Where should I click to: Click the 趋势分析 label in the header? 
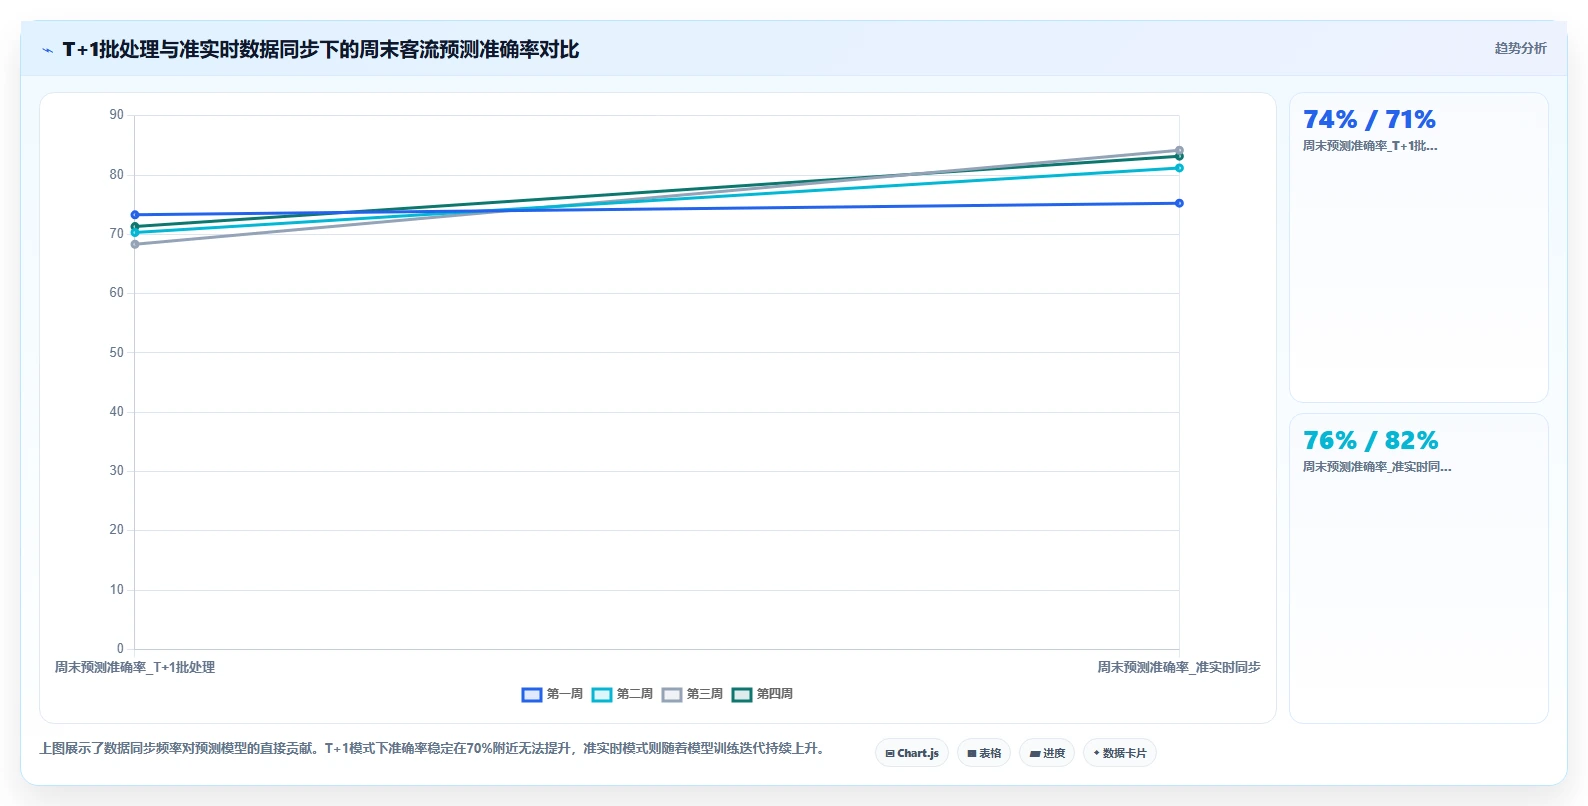(1520, 48)
